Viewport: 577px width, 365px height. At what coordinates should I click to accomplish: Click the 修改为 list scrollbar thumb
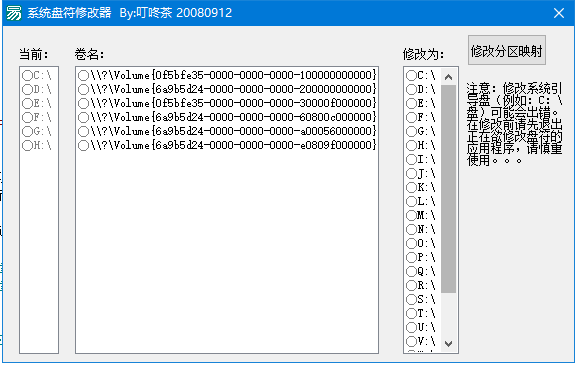448,189
